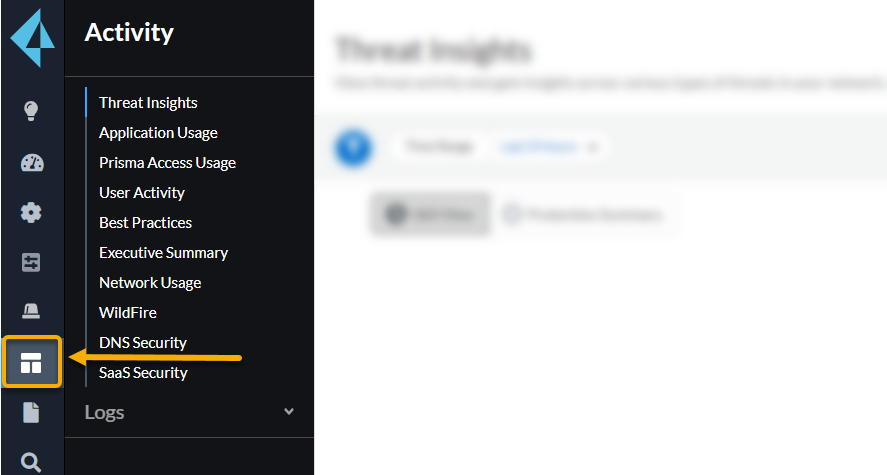Open the document Reports sidebar icon
This screenshot has height=475, width=887.
31,412
